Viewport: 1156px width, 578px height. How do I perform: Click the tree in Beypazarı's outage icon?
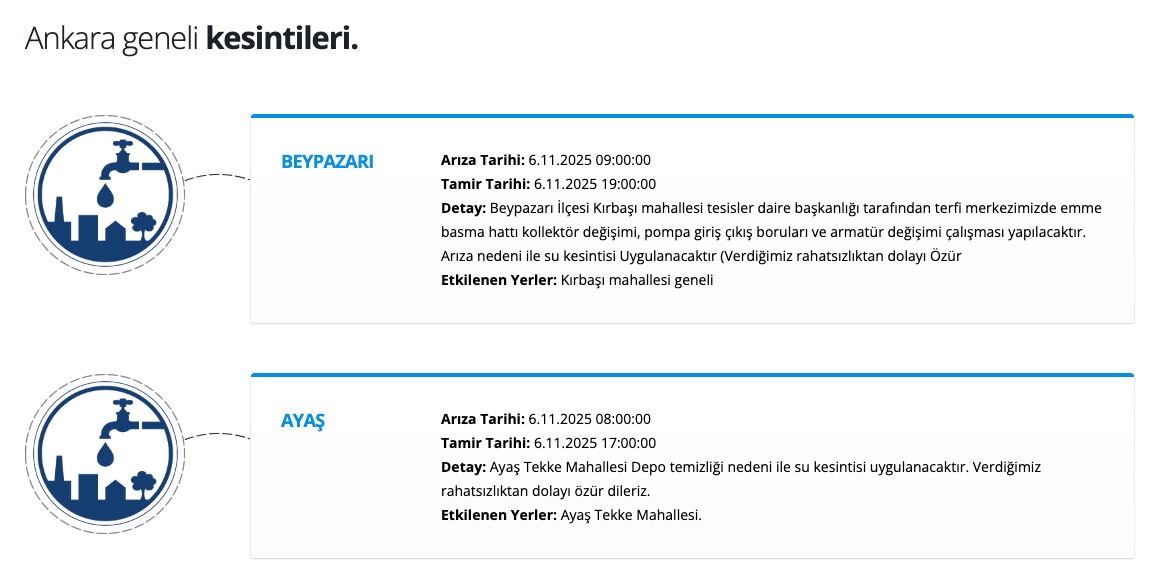point(143,222)
